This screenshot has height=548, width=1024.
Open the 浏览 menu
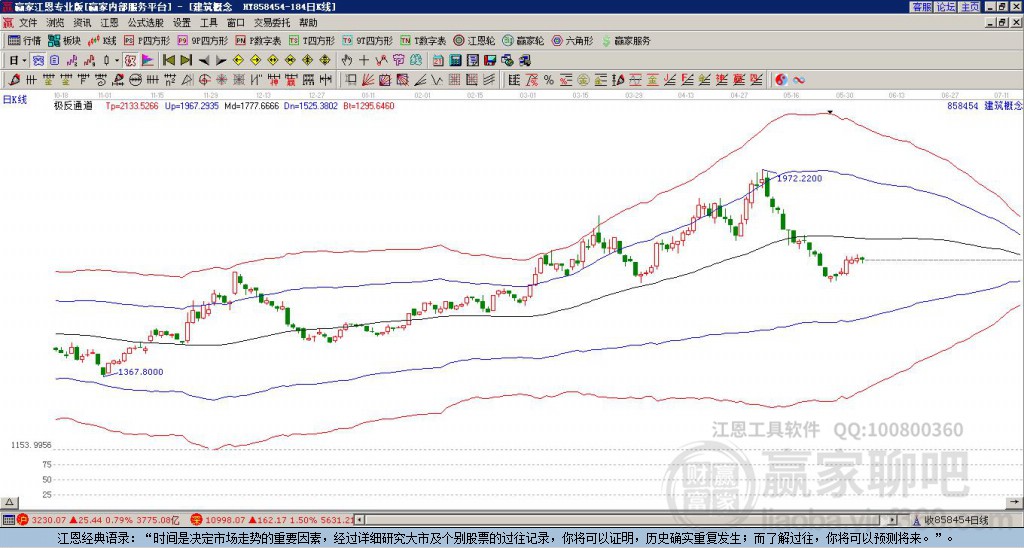pos(55,23)
